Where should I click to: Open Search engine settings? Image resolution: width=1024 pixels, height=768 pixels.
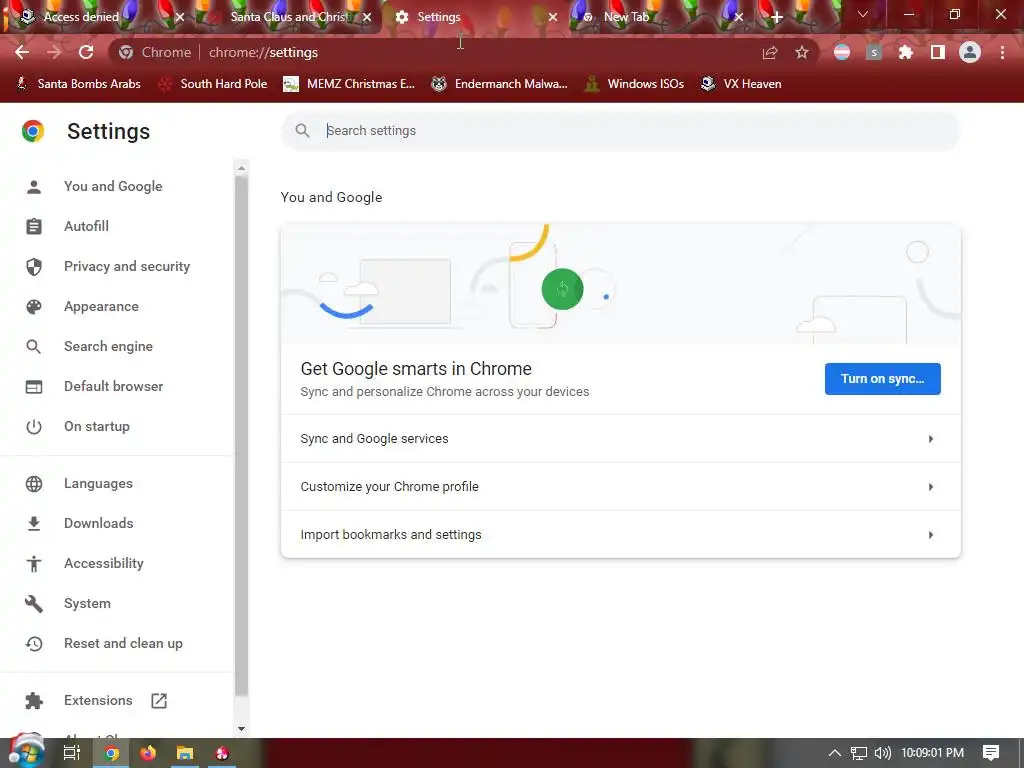108,346
